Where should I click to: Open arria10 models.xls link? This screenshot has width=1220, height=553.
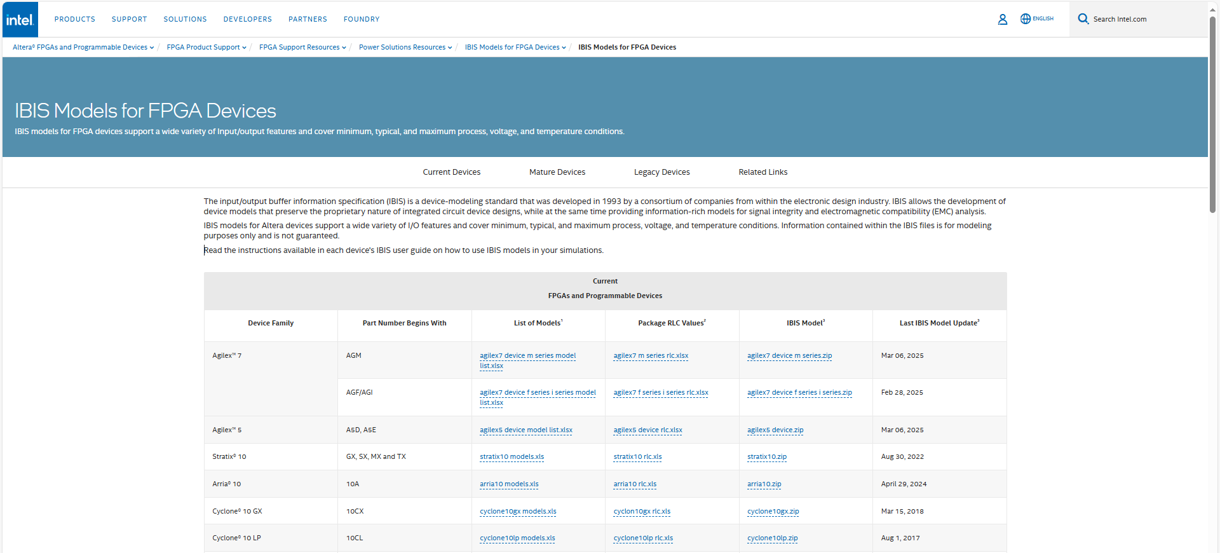point(509,484)
